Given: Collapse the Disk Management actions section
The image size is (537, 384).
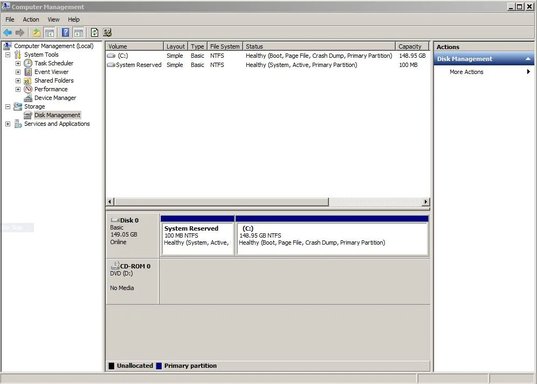Looking at the screenshot, I should point(528,59).
